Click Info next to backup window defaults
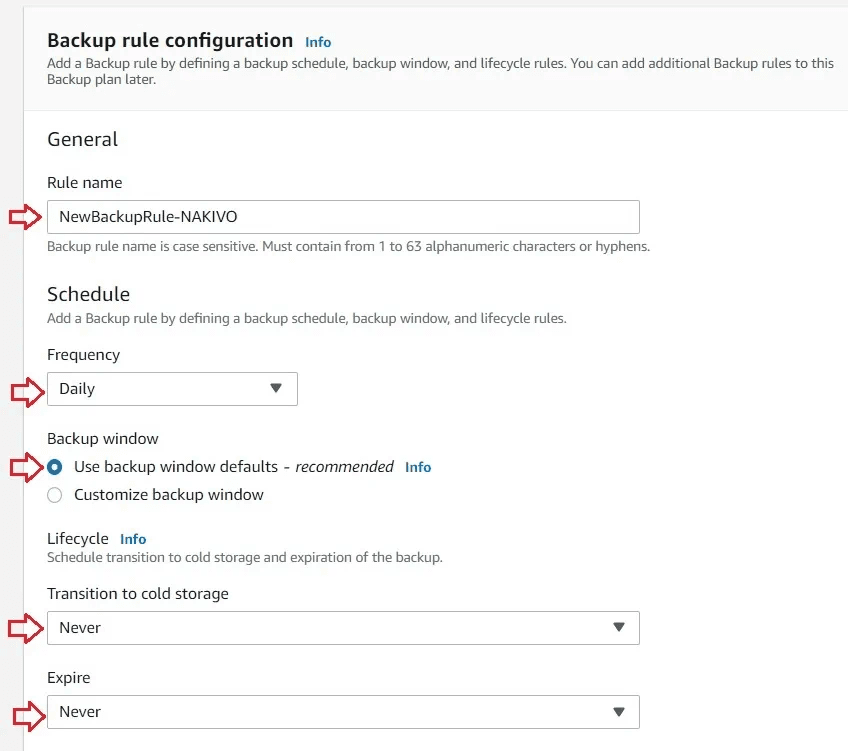This screenshot has width=848, height=751. 417,467
